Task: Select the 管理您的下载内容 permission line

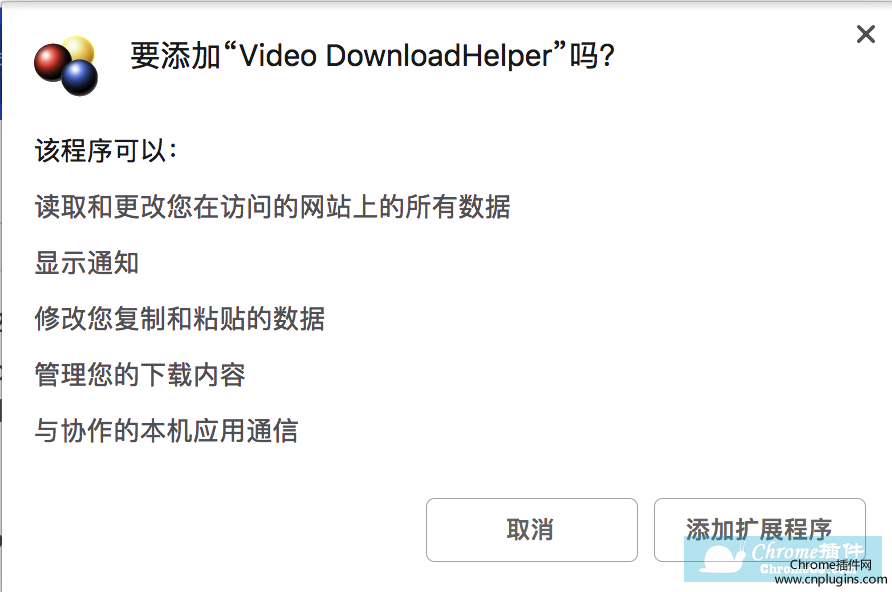Action: pyautogui.click(x=140, y=375)
